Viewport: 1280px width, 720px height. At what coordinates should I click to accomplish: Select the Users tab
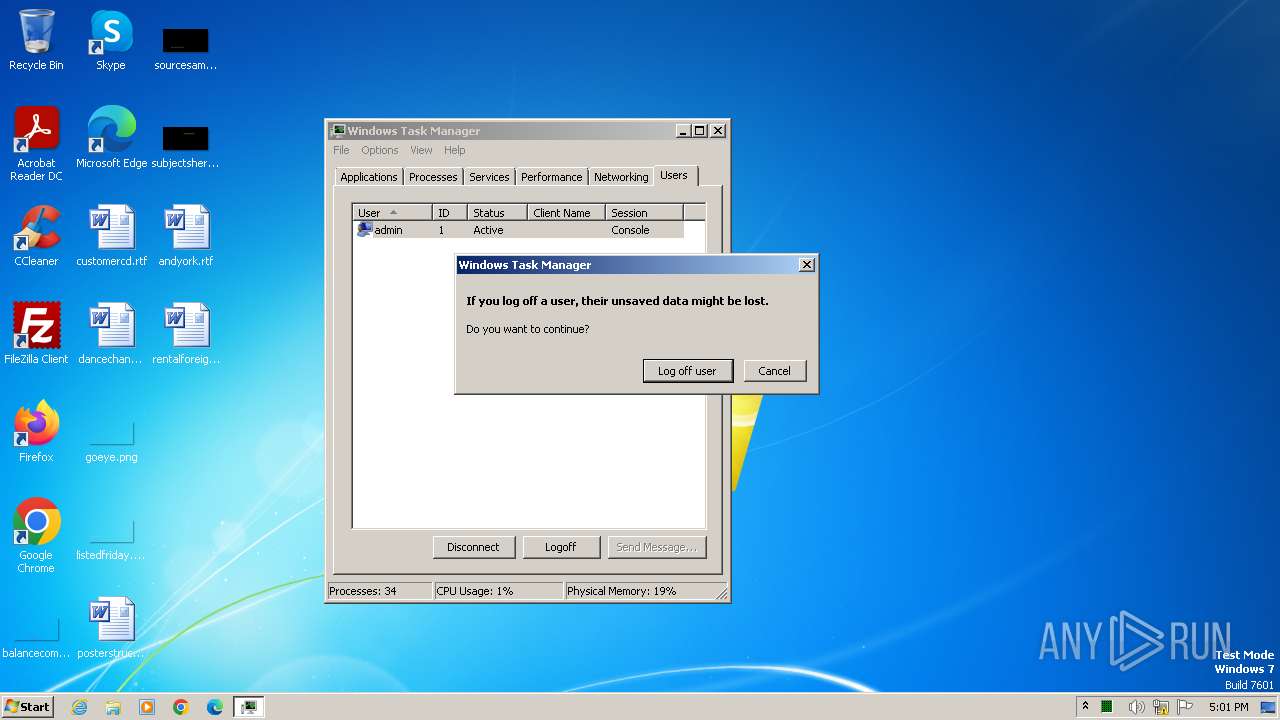pos(674,175)
